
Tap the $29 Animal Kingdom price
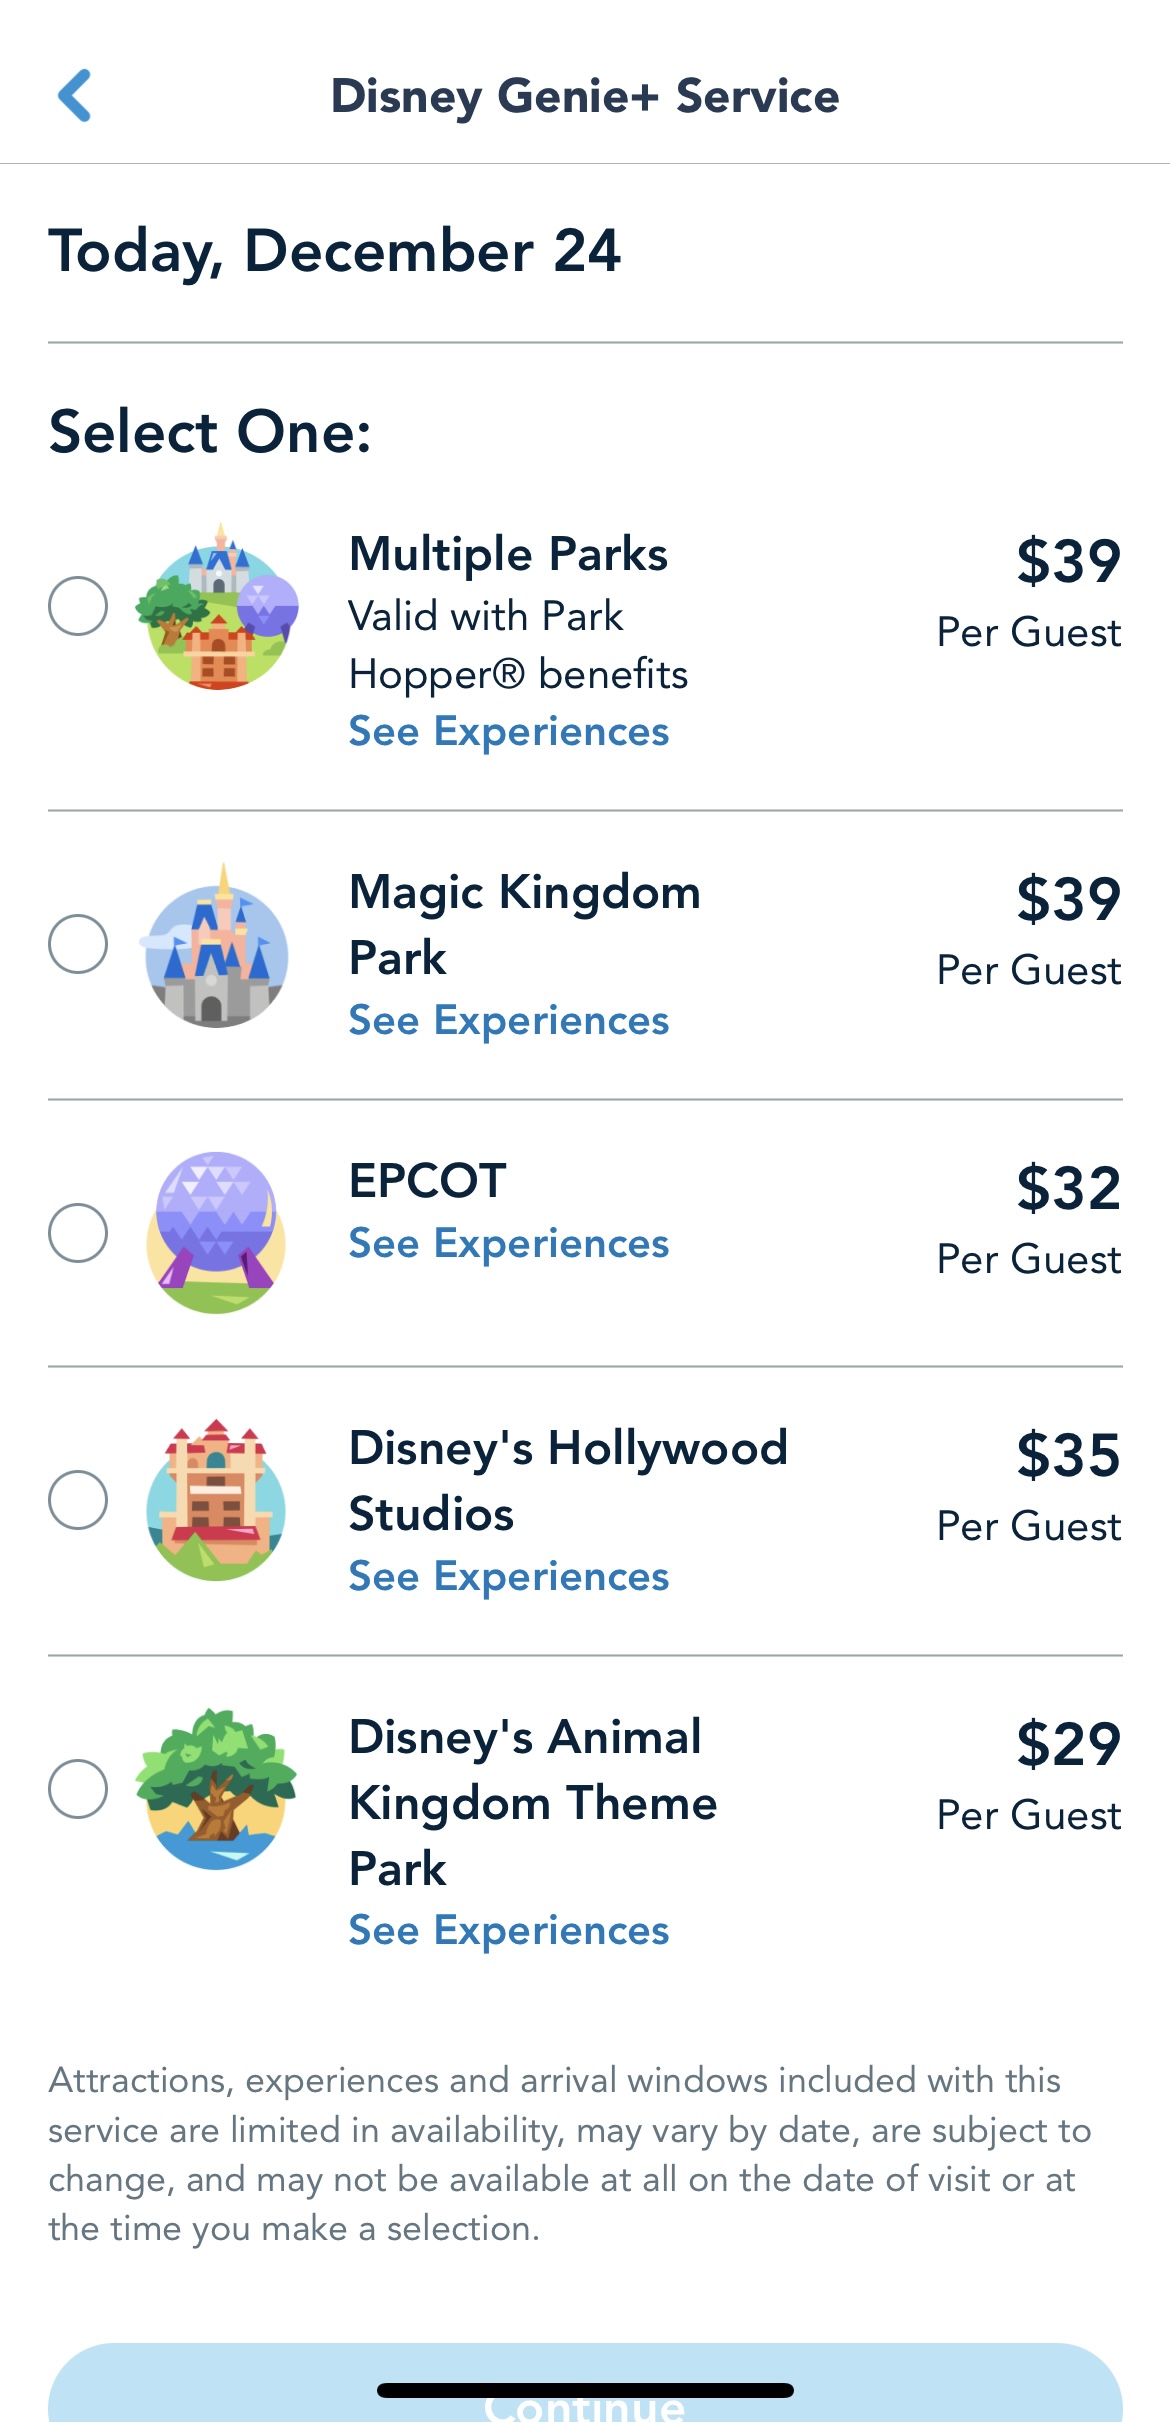[1068, 1745]
